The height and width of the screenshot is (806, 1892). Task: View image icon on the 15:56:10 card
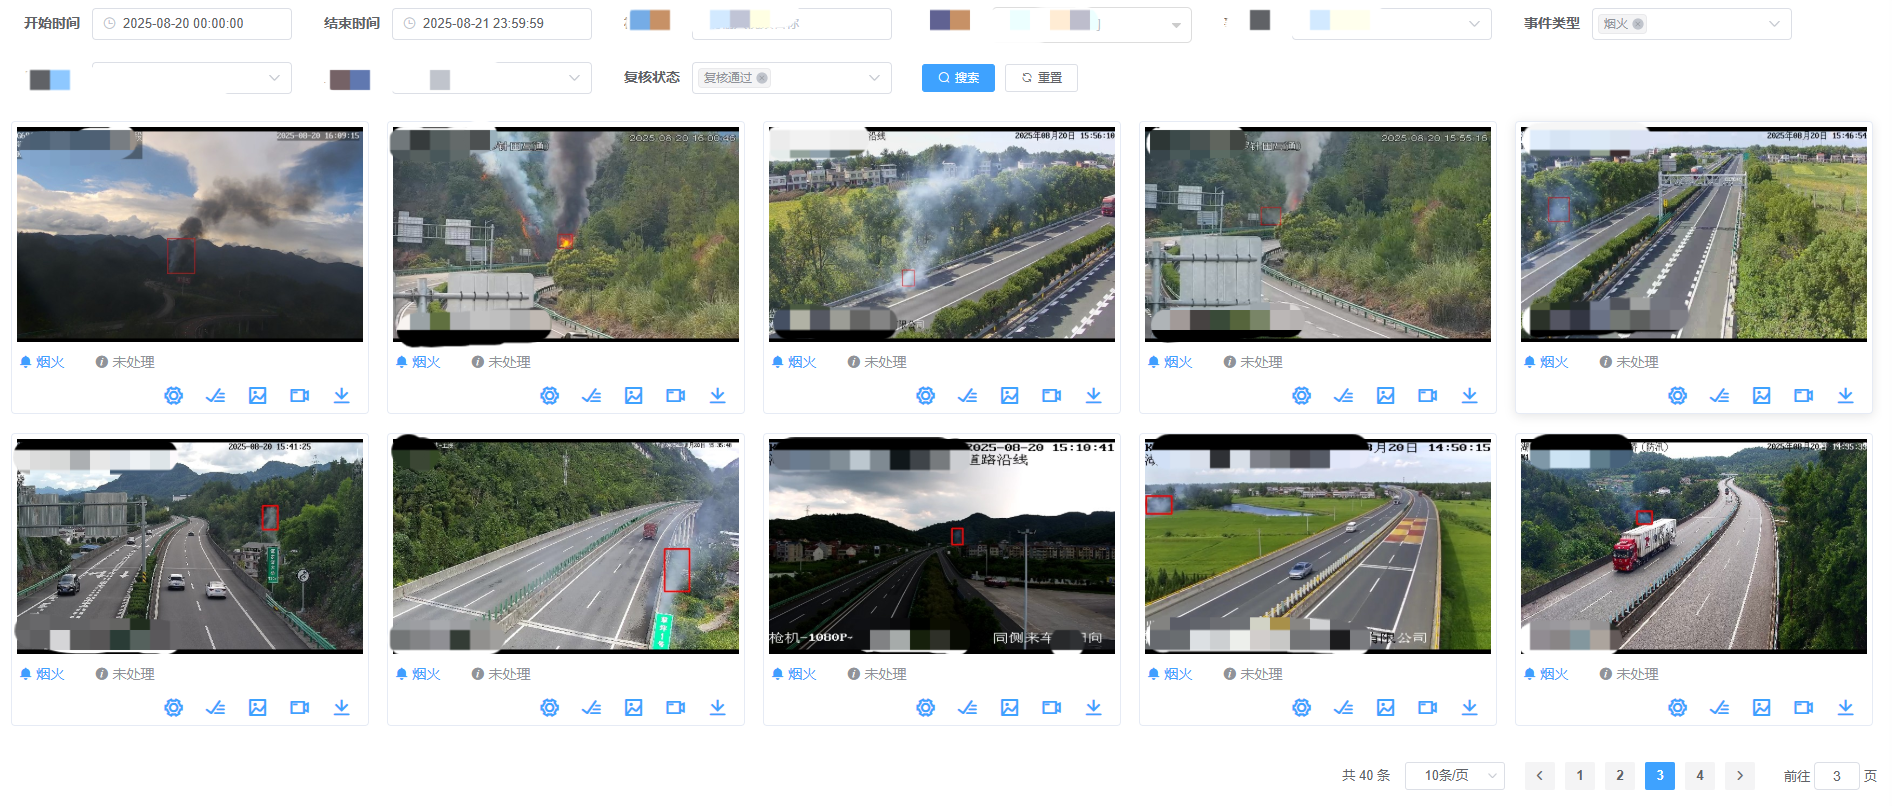click(x=1010, y=396)
